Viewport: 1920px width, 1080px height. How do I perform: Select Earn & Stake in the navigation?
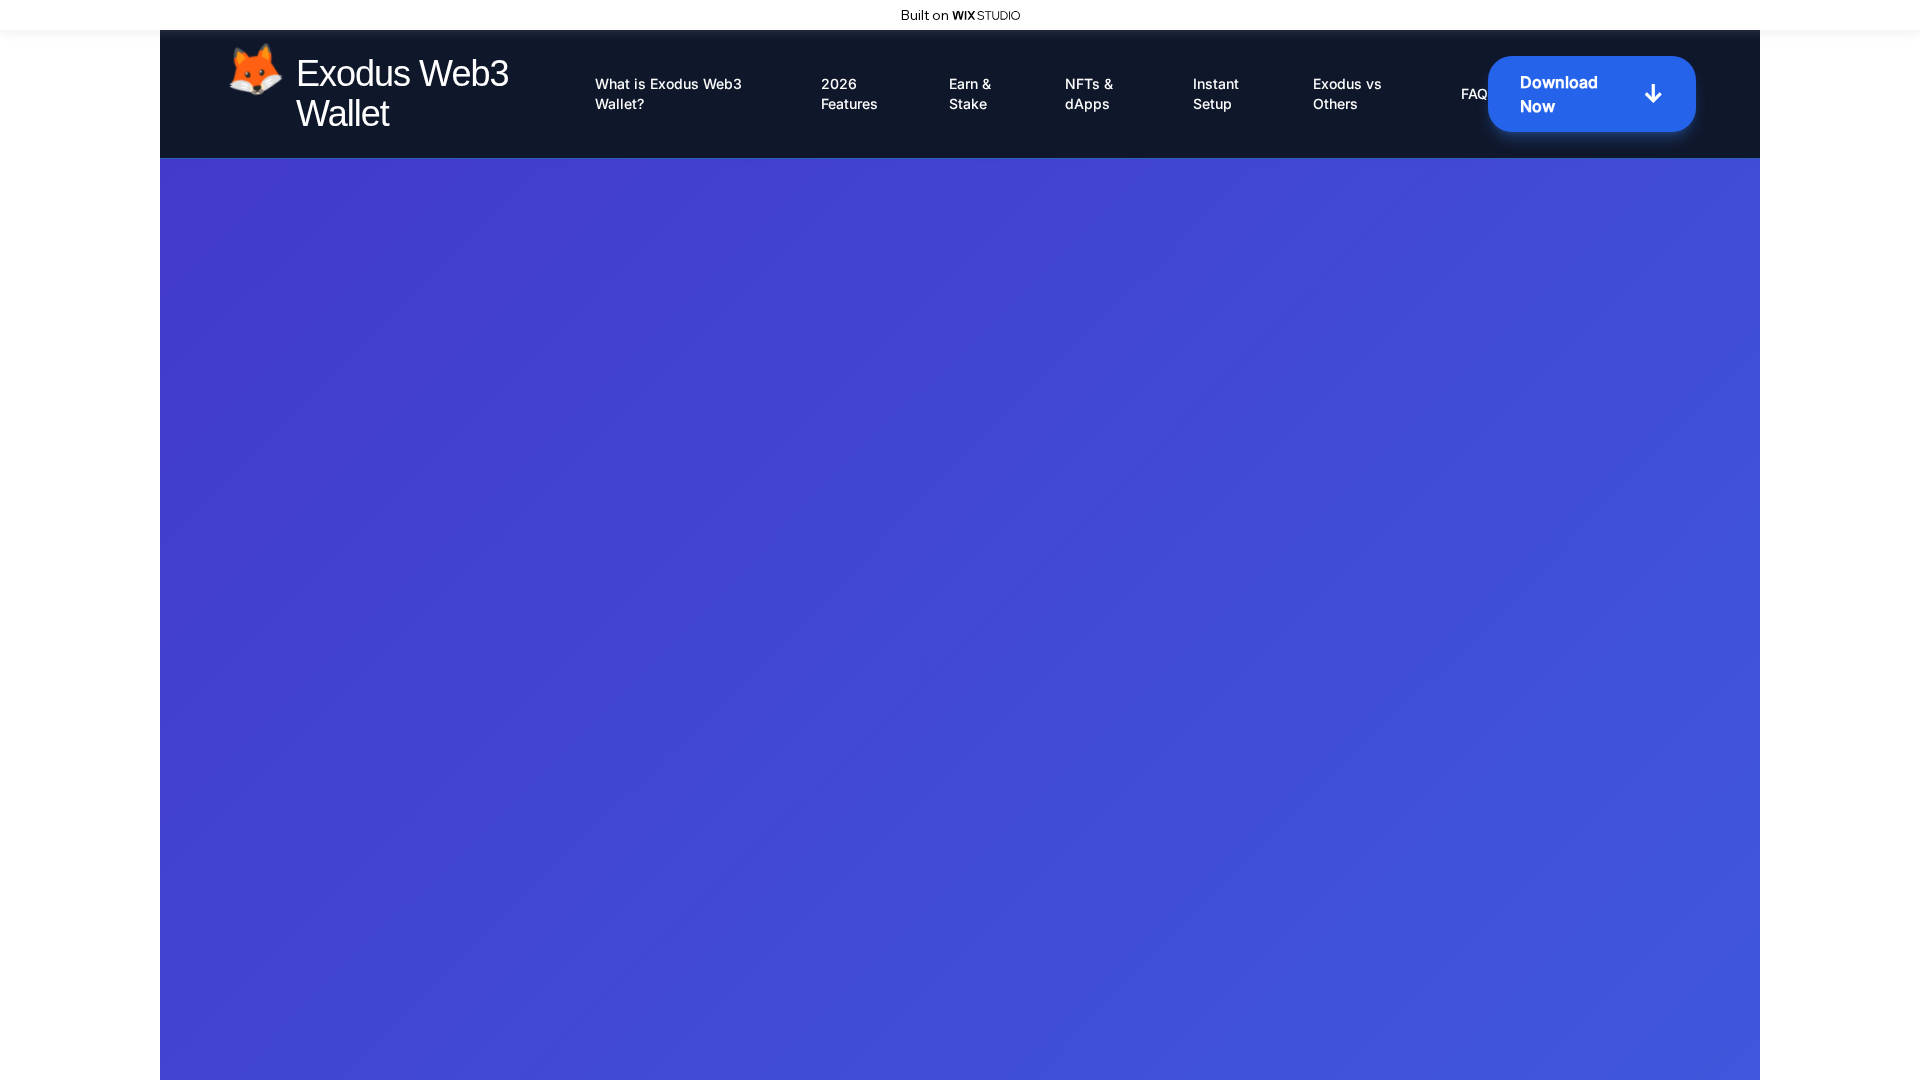[970, 94]
